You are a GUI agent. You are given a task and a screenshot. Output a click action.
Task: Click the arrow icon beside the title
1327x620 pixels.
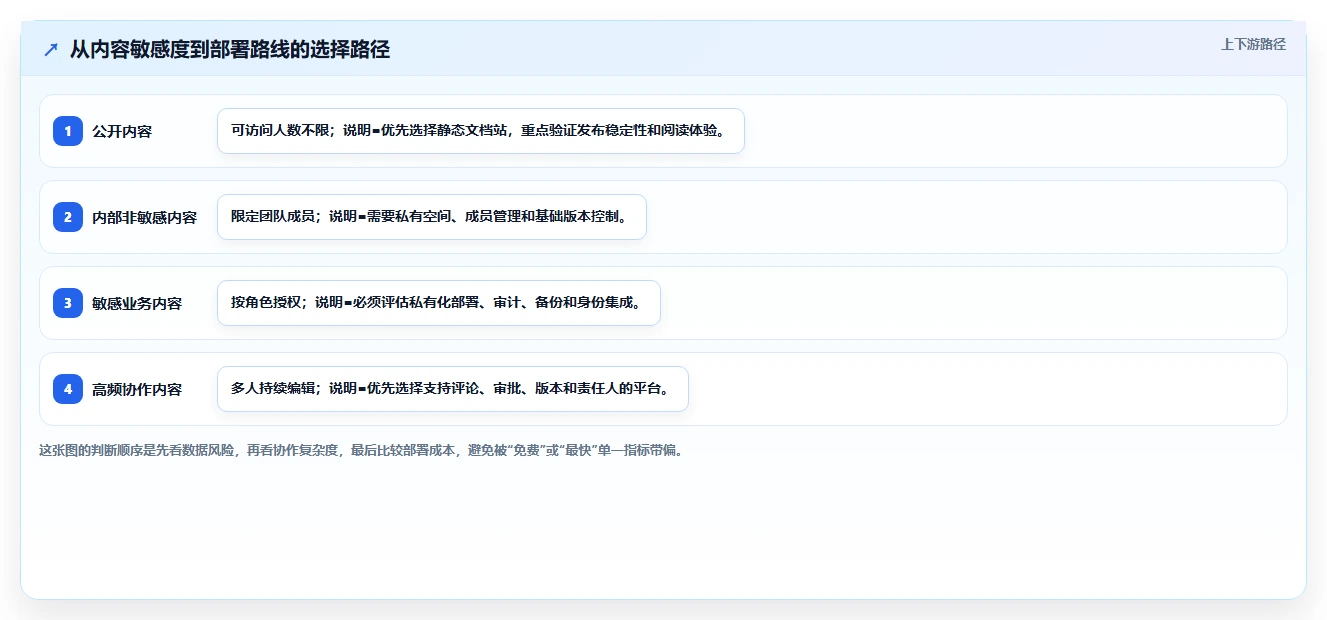click(x=51, y=50)
